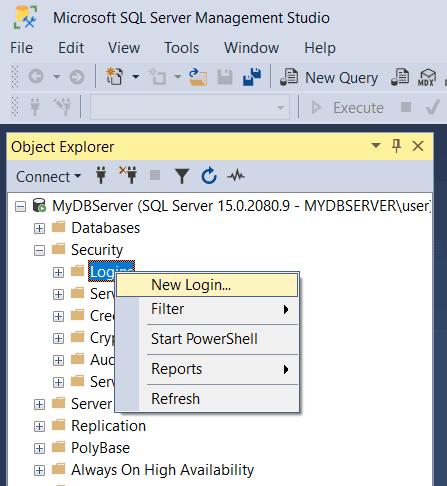447x486 pixels.
Task: Choose Start PowerShell from context menu
Action: click(x=207, y=339)
